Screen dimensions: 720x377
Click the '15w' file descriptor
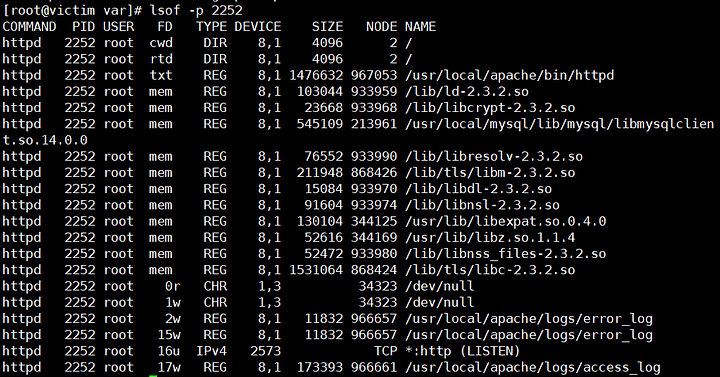(169, 335)
